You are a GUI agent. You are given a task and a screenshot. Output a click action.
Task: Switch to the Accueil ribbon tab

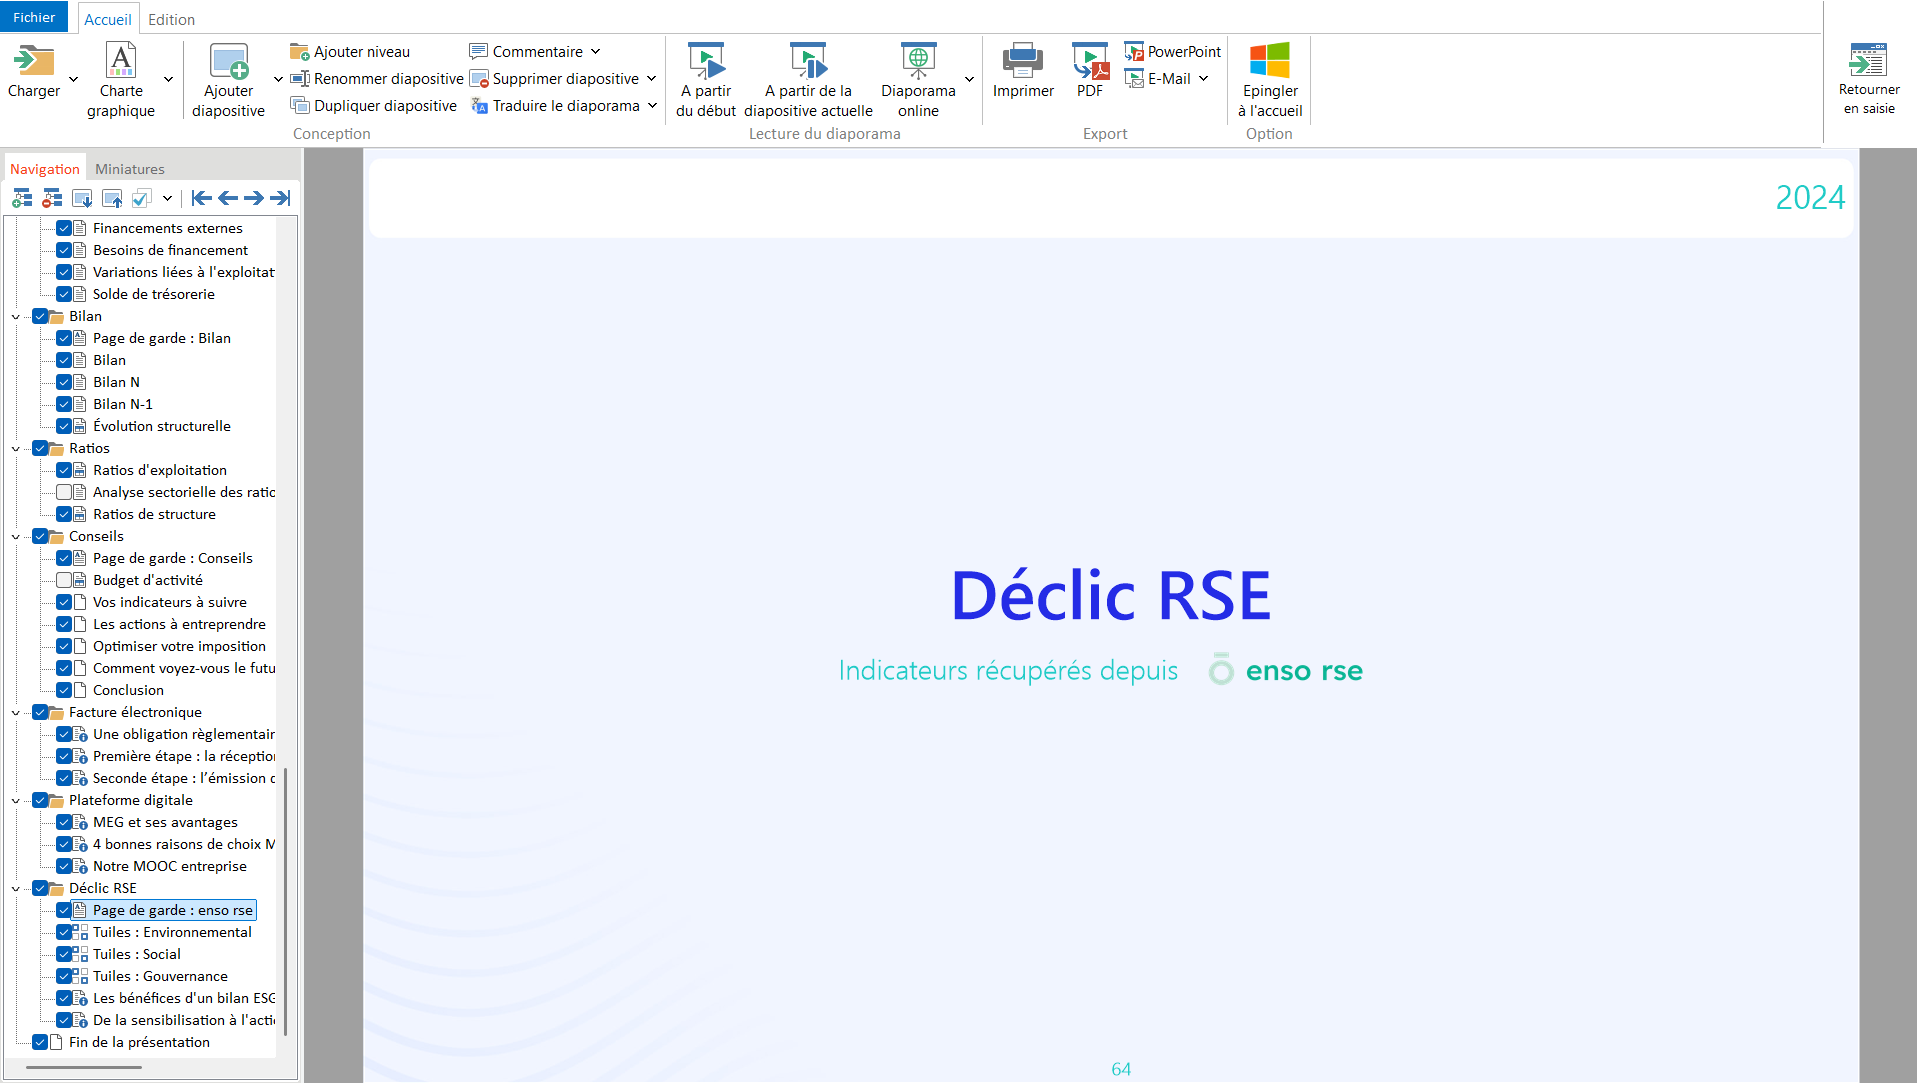108,19
